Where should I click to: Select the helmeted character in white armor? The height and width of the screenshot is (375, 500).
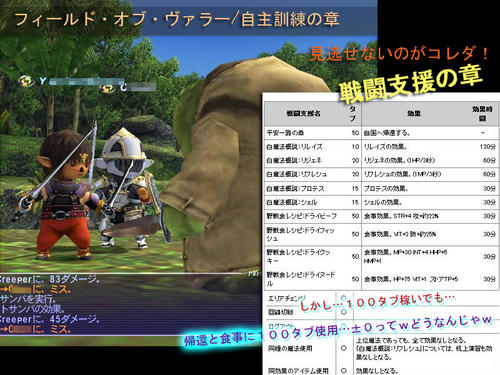(128, 187)
